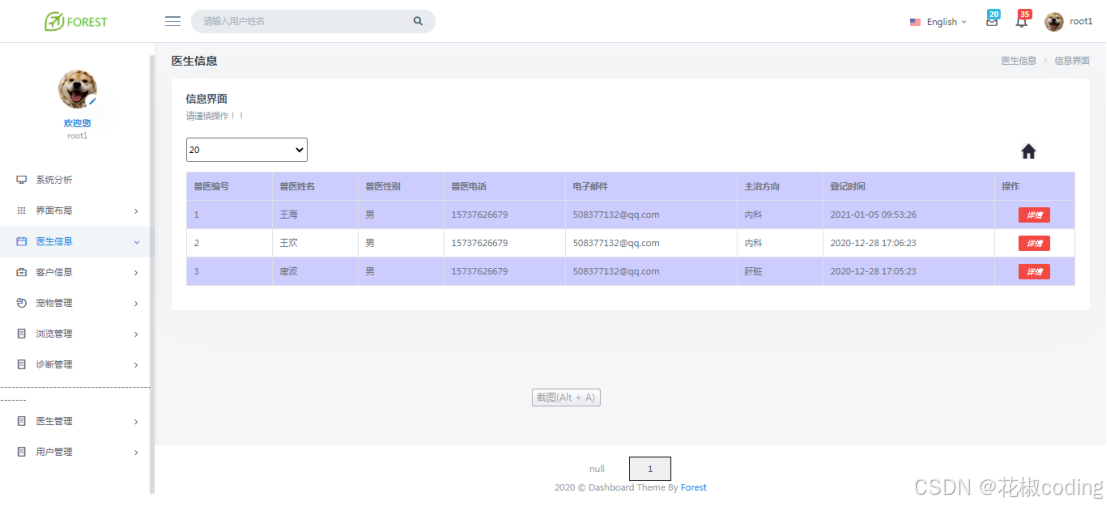This screenshot has width=1107, height=507.
Task: Open the mail icon with badge 20
Action: point(992,21)
